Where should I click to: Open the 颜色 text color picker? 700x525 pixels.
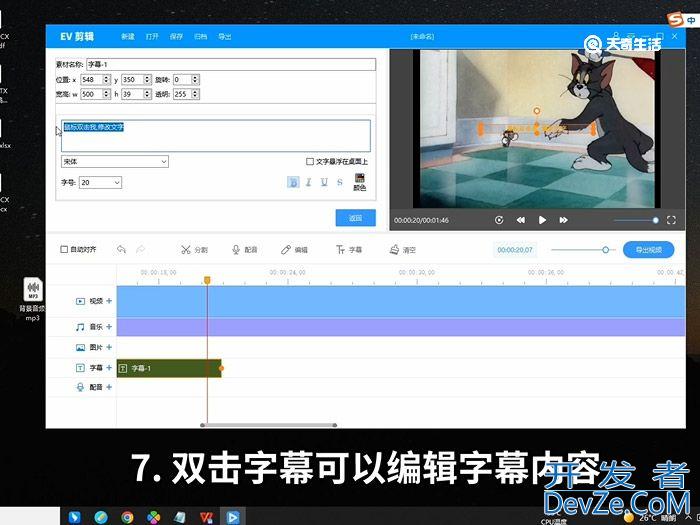pos(359,182)
